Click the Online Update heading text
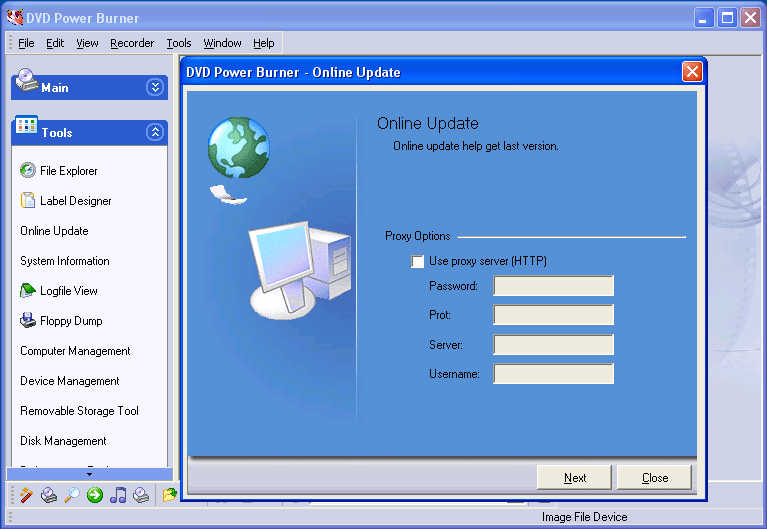Image resolution: width=767 pixels, height=529 pixels. coord(428,123)
